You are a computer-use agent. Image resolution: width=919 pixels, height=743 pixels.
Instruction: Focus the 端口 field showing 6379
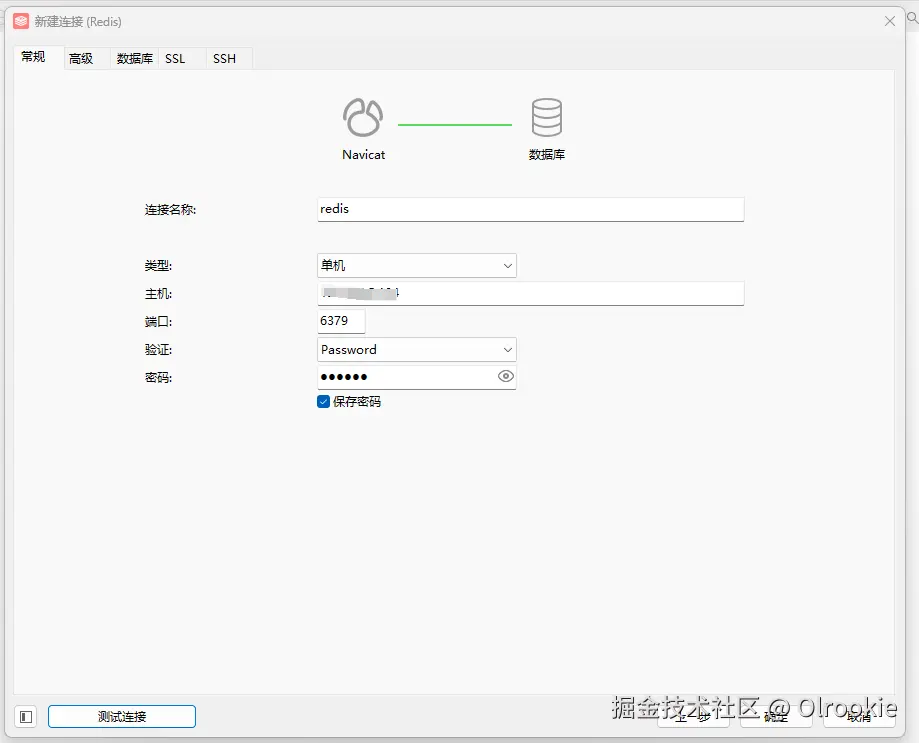341,321
